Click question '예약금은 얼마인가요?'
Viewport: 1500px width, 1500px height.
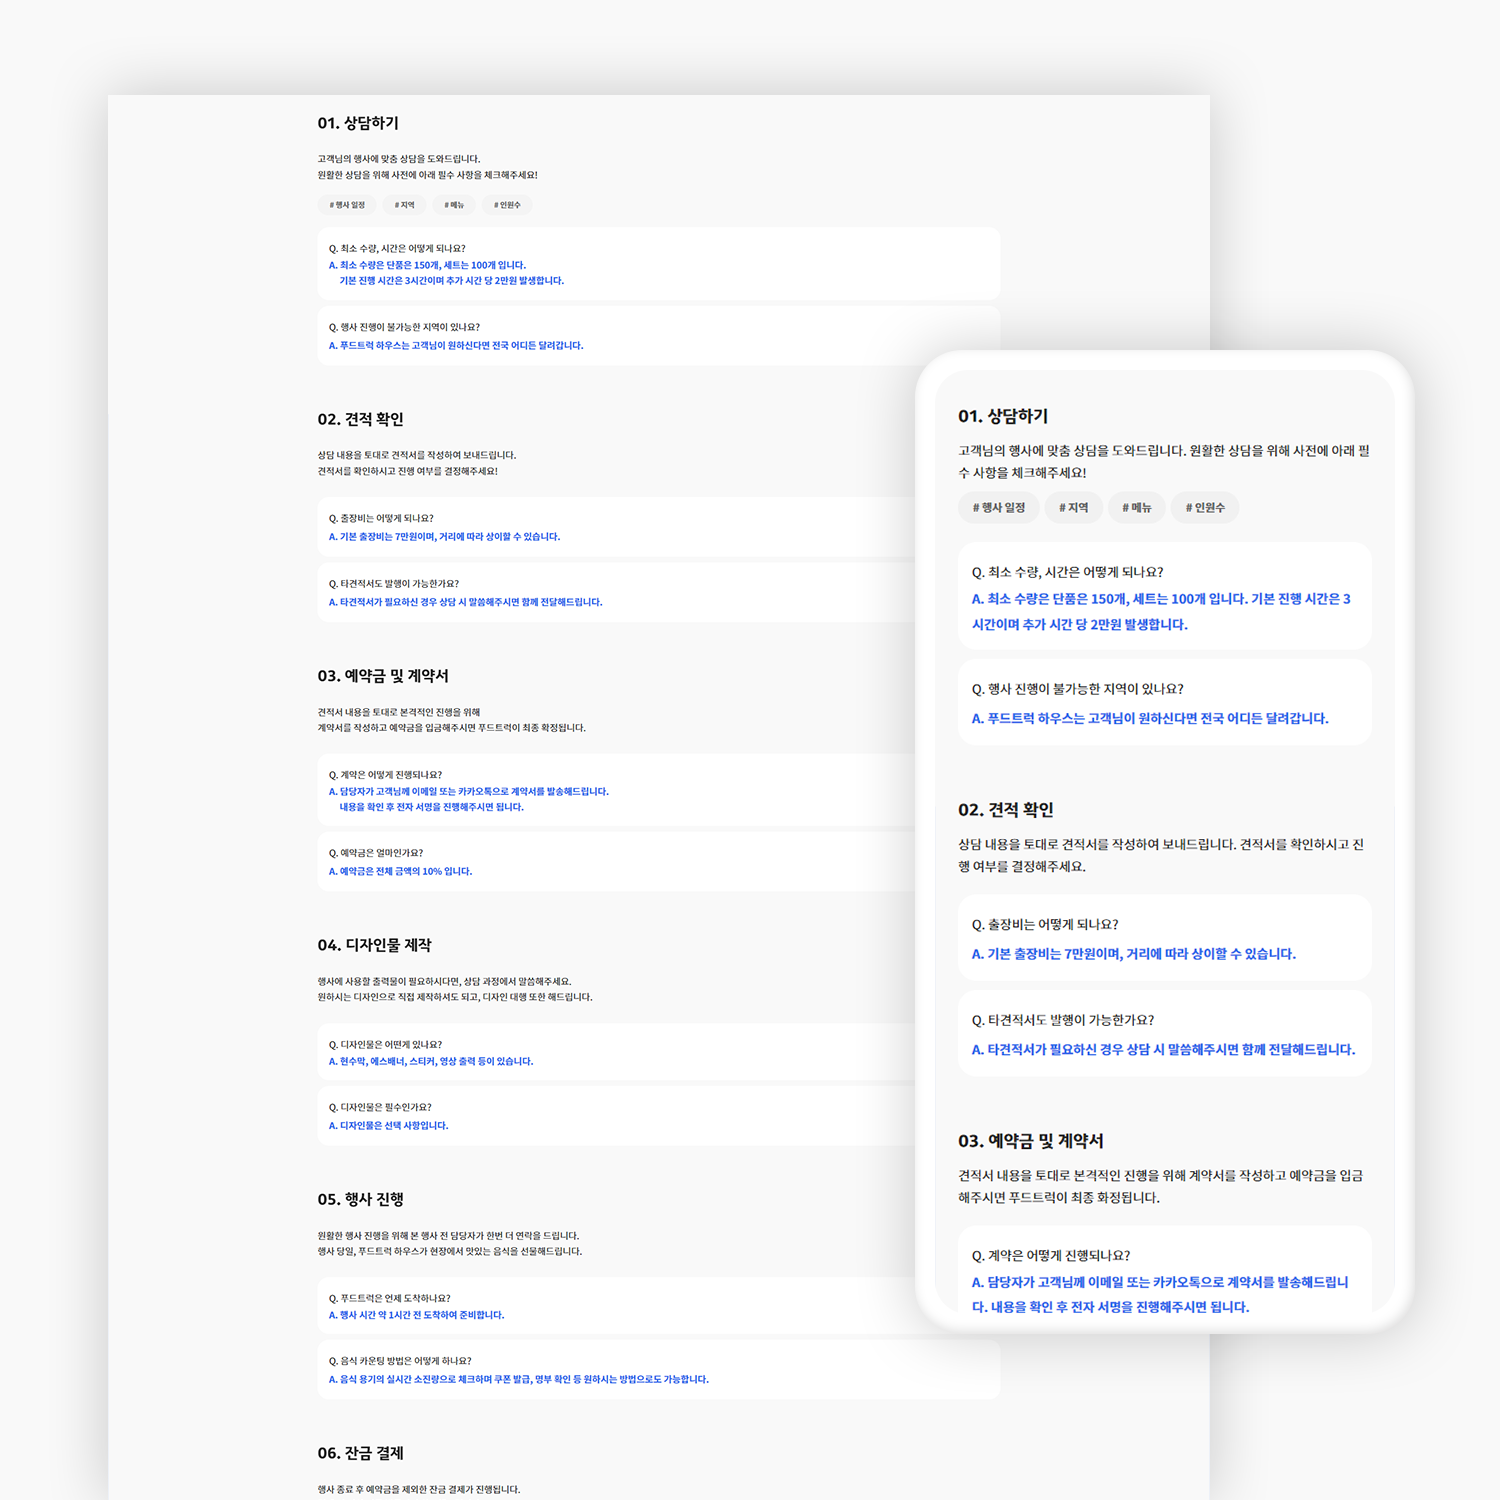[376, 853]
